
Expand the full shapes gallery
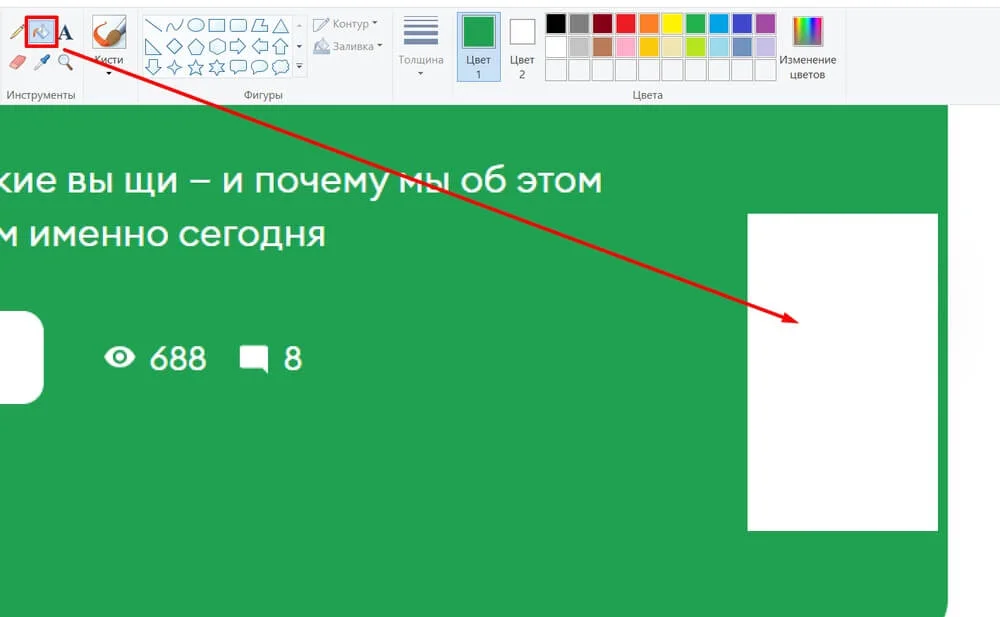click(x=300, y=66)
